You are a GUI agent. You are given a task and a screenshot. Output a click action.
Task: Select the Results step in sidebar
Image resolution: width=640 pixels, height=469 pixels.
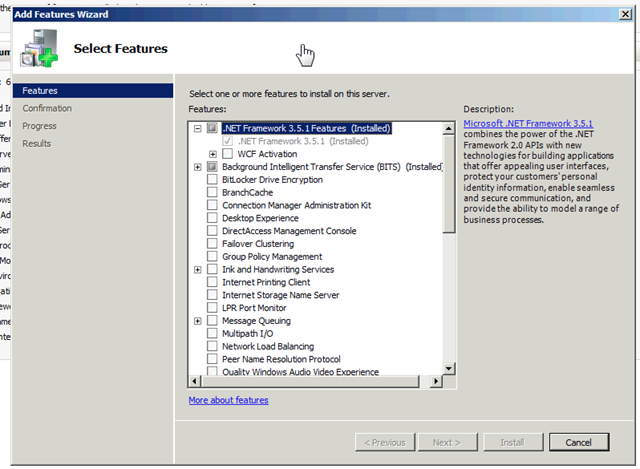click(37, 144)
